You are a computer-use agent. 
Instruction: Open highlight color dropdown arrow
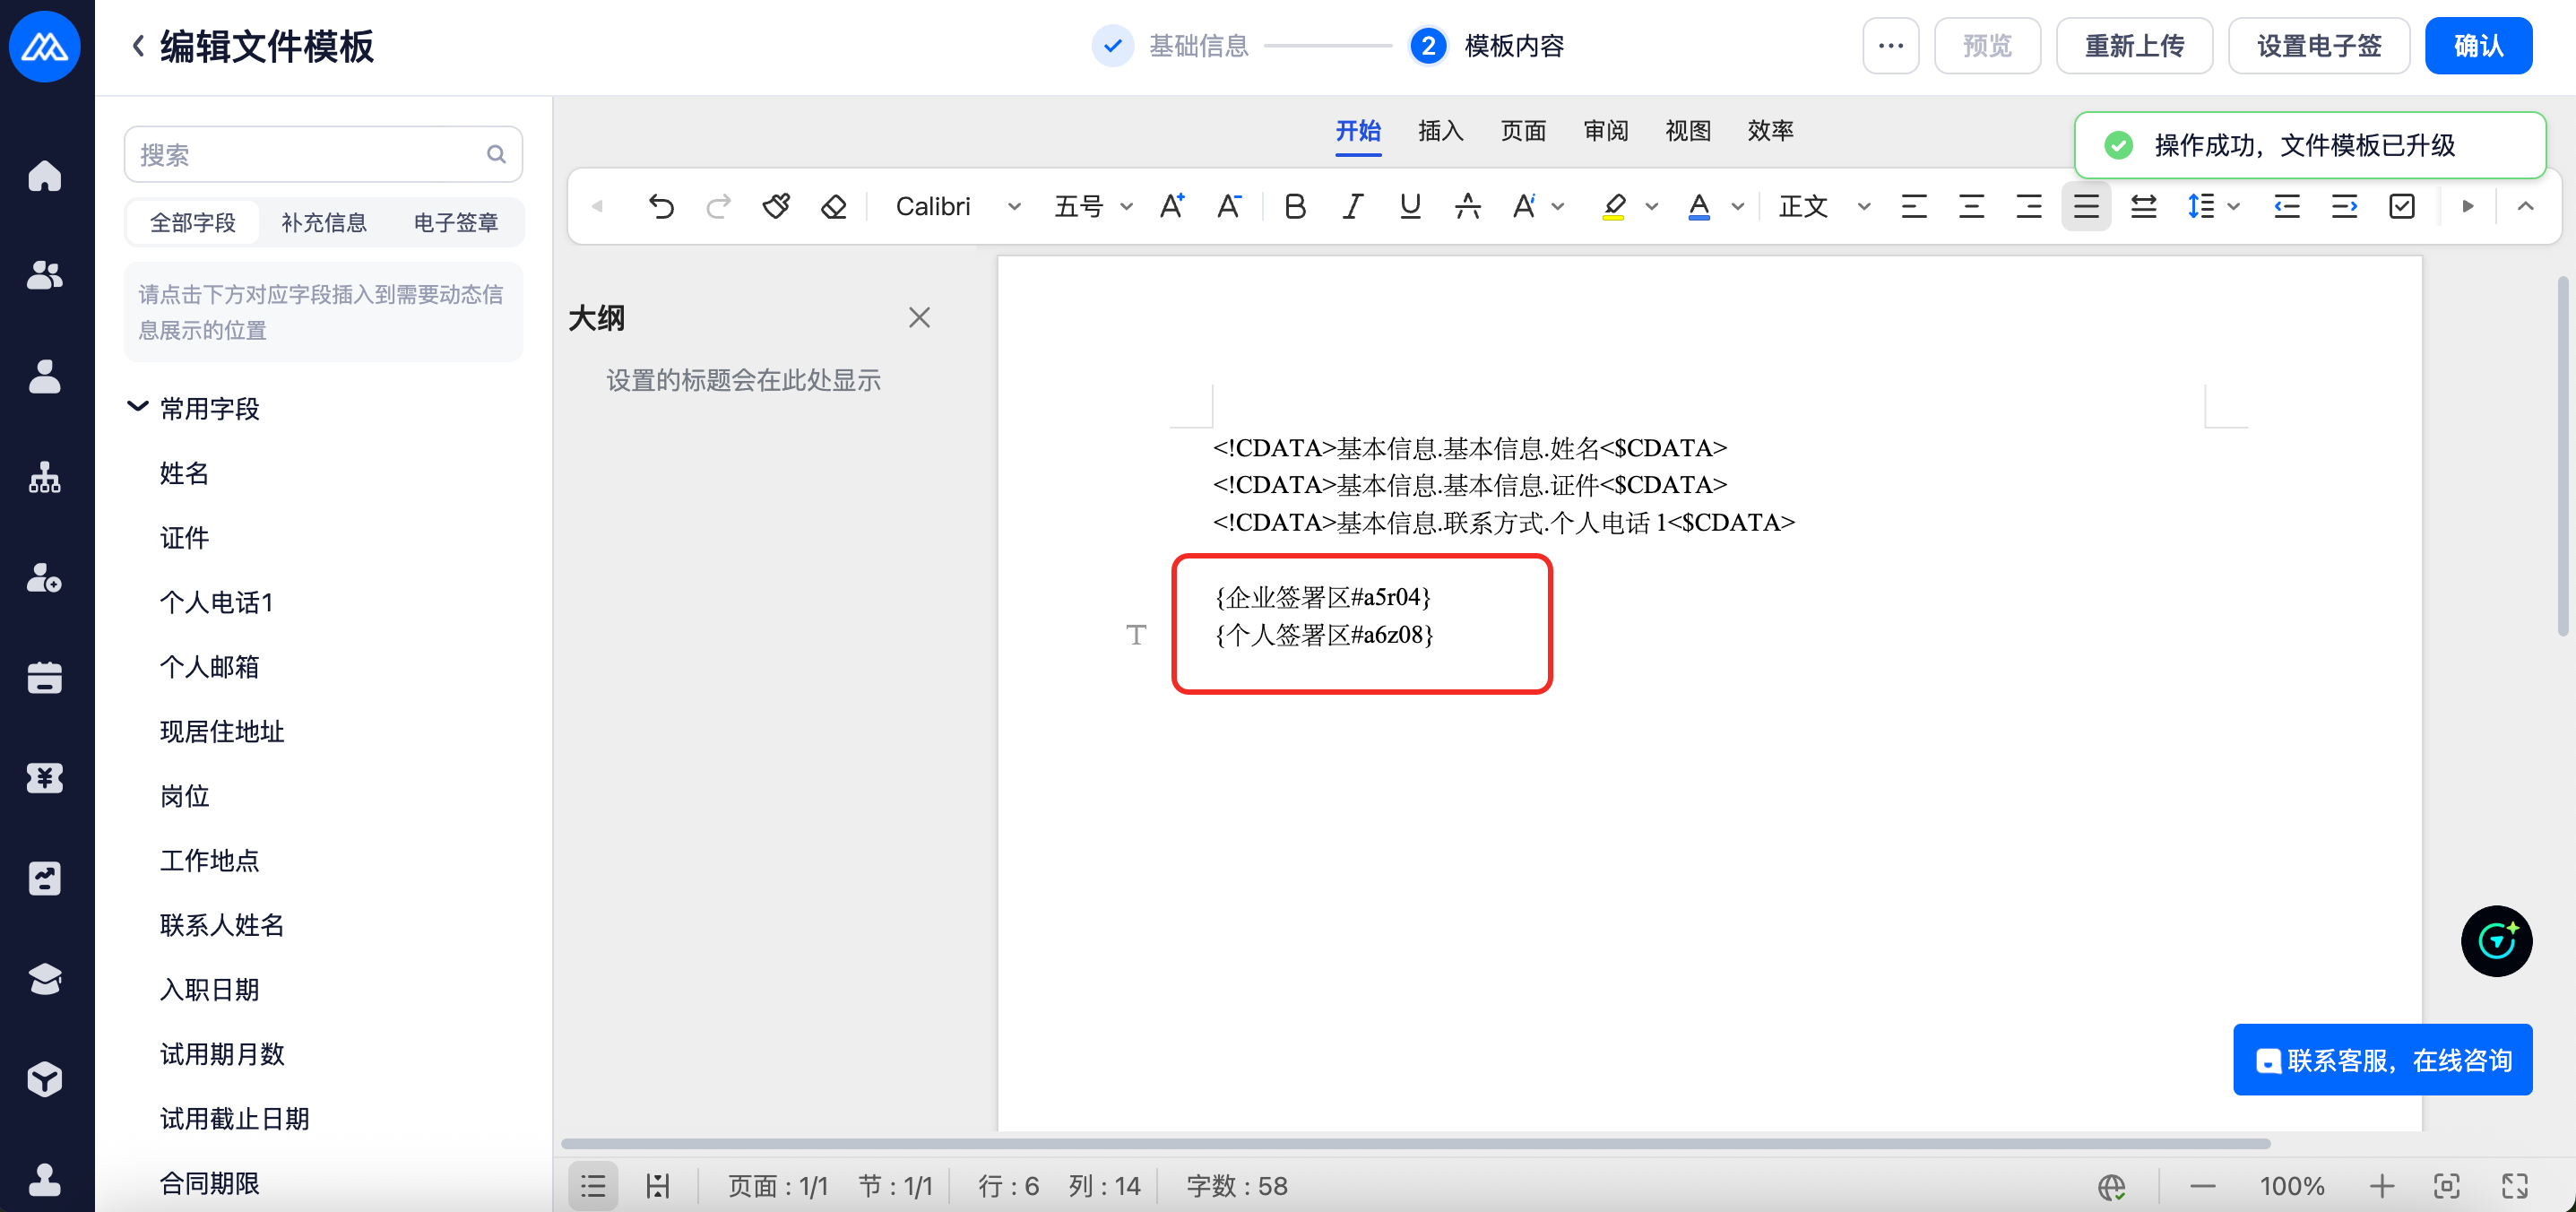tap(1652, 207)
